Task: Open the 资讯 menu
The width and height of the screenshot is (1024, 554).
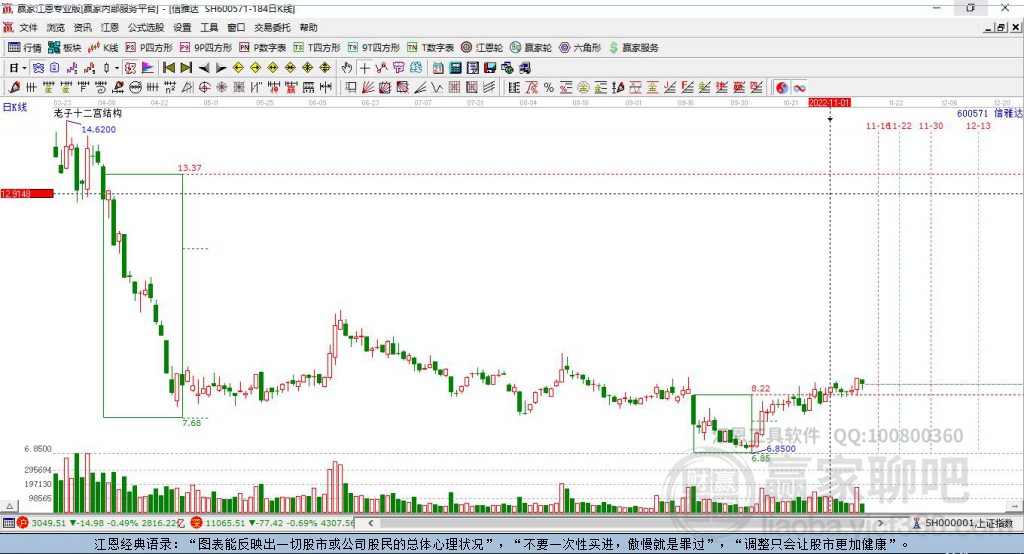Action: coord(82,27)
